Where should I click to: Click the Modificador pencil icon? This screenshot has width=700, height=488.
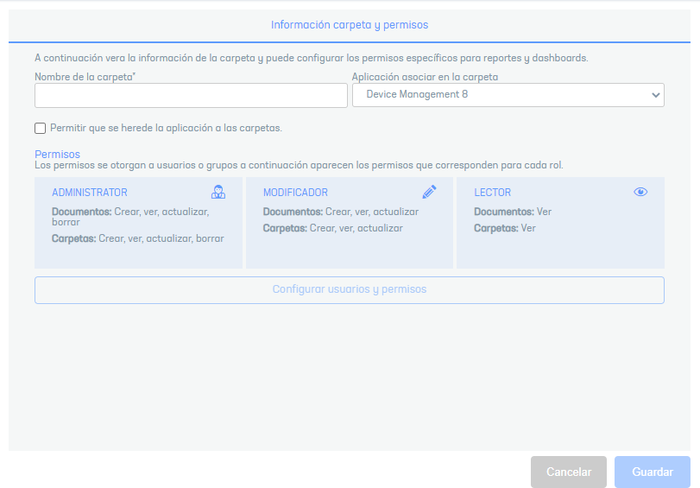click(429, 192)
